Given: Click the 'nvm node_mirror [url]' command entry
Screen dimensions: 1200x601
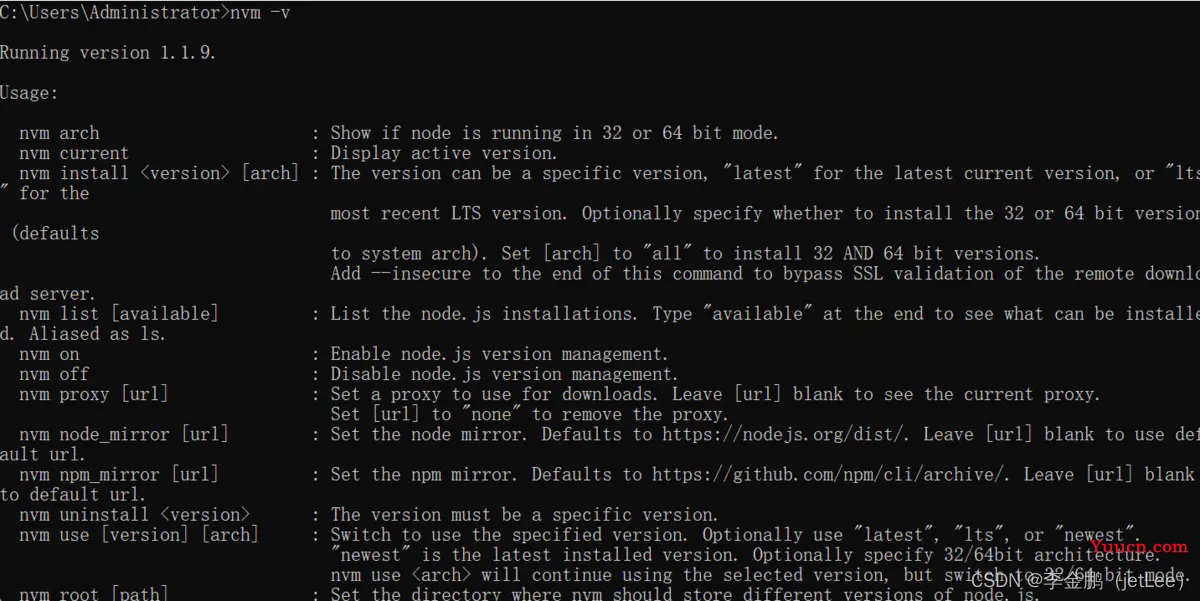Looking at the screenshot, I should pyautogui.click(x=124, y=434).
